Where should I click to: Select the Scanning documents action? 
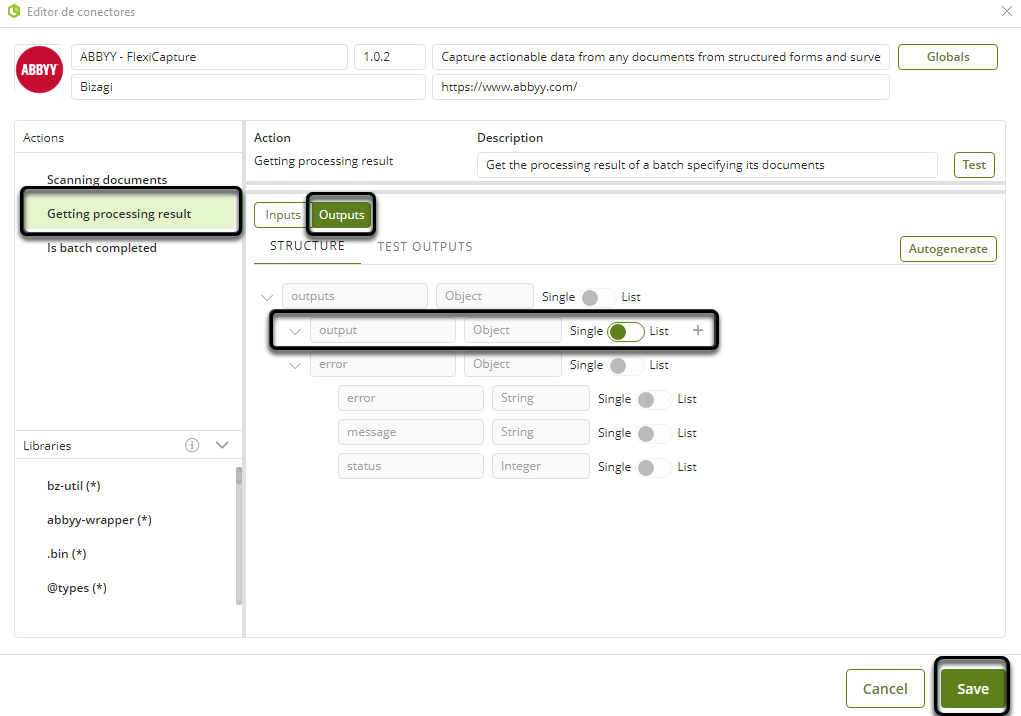(x=107, y=180)
